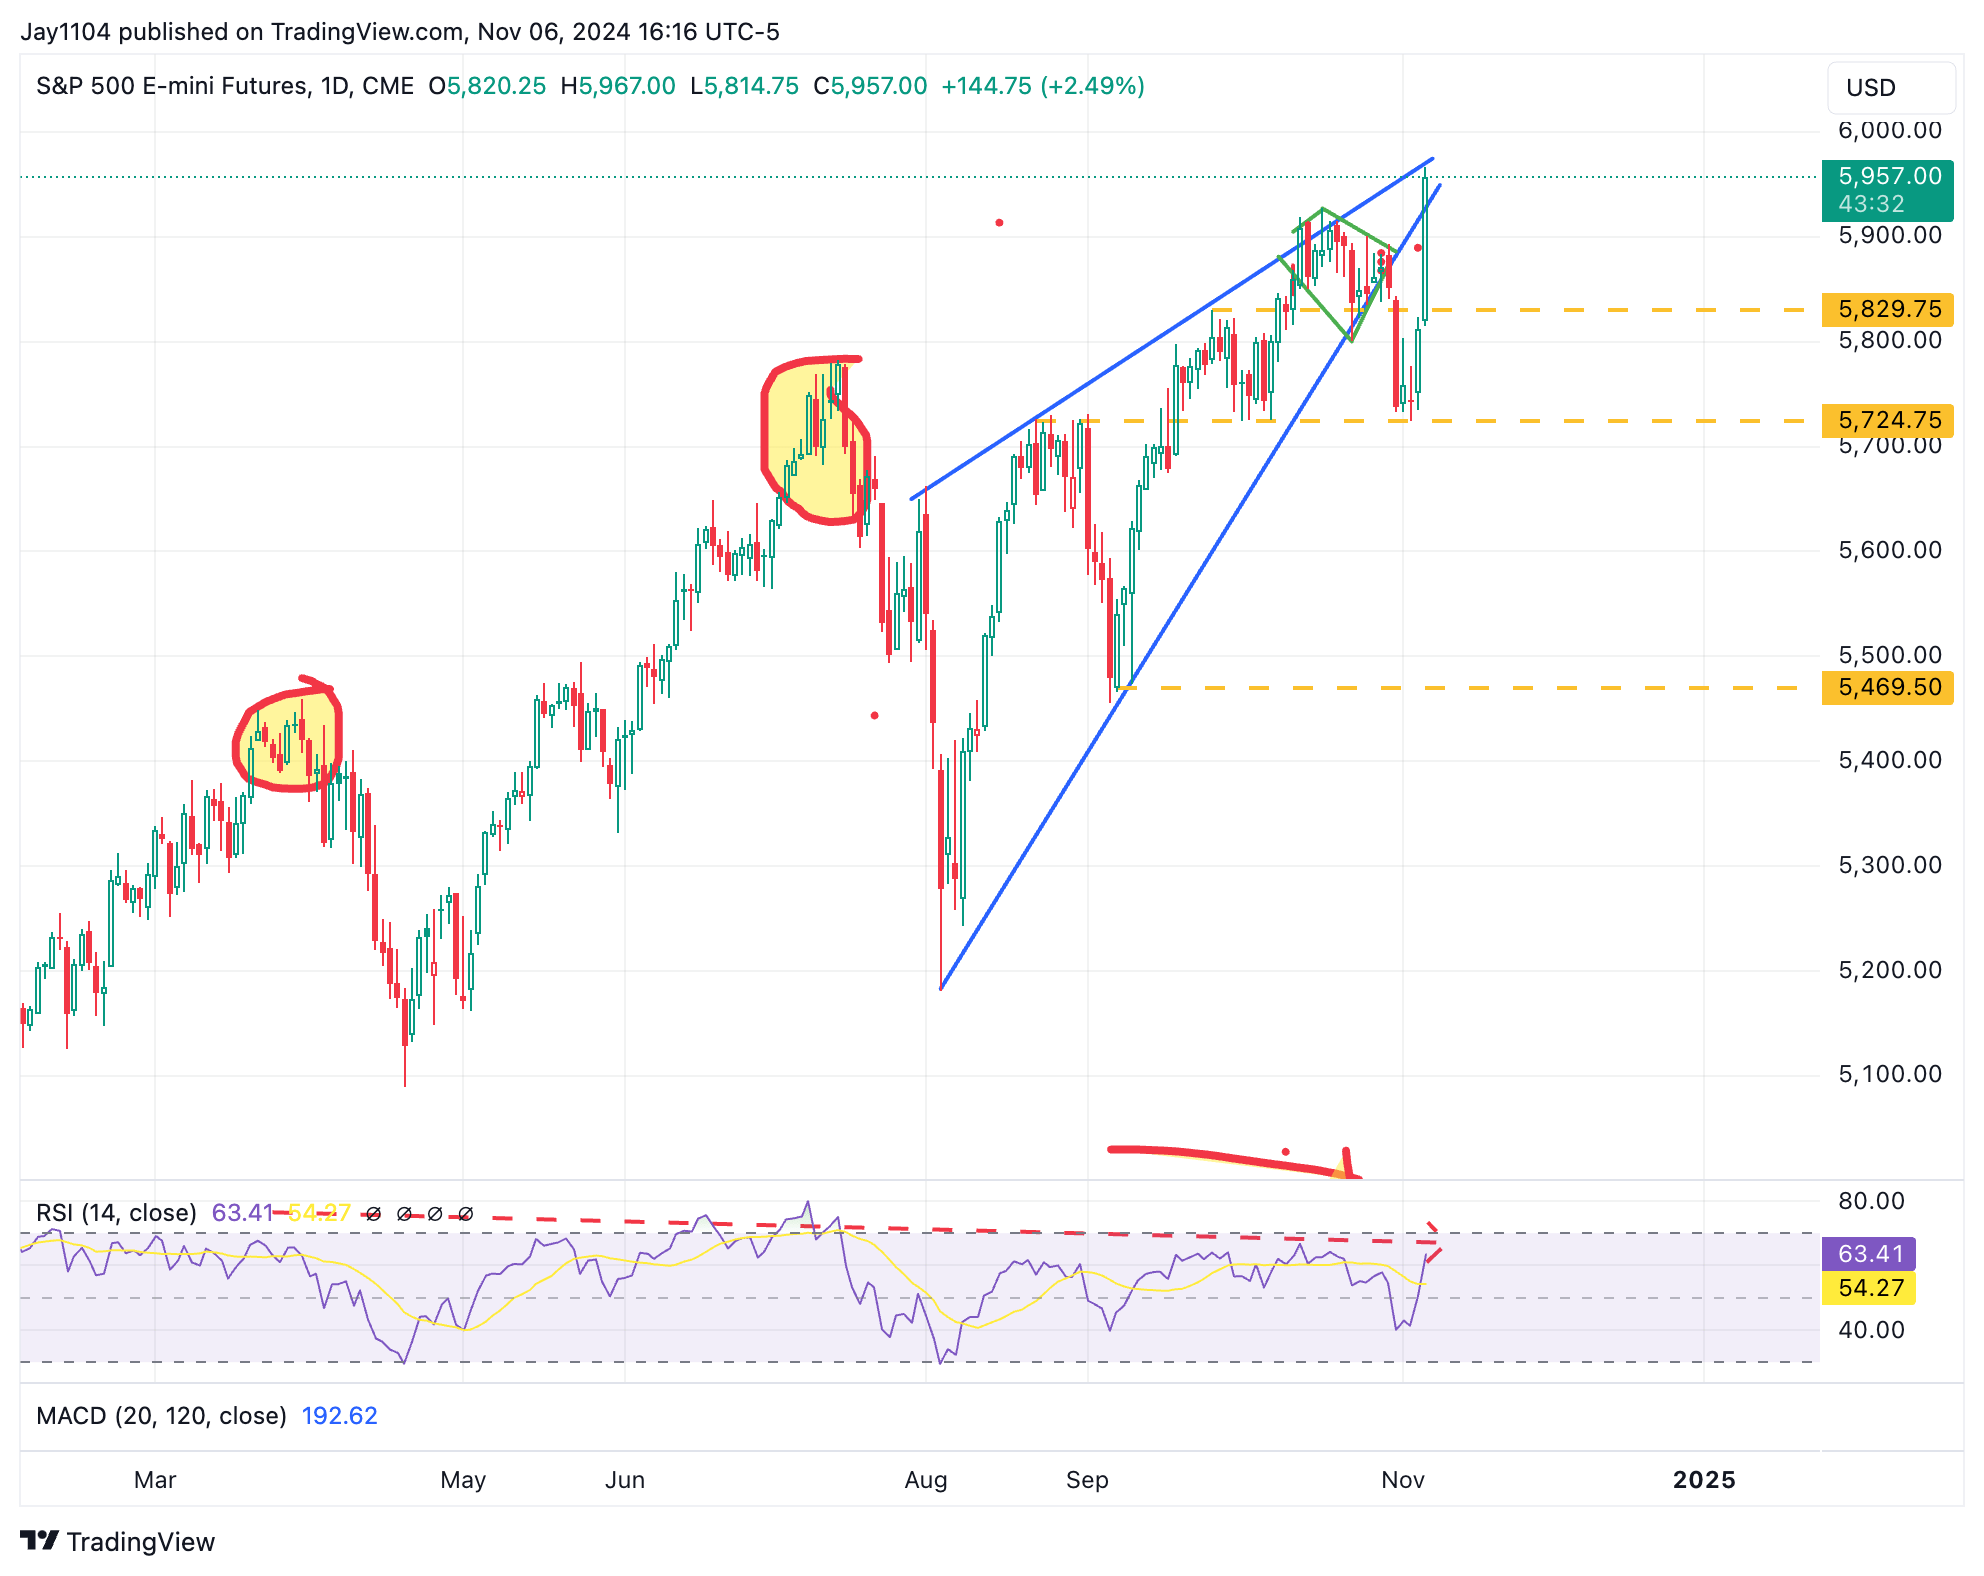
Task: Click the Nov label on time axis
Action: (1403, 1480)
